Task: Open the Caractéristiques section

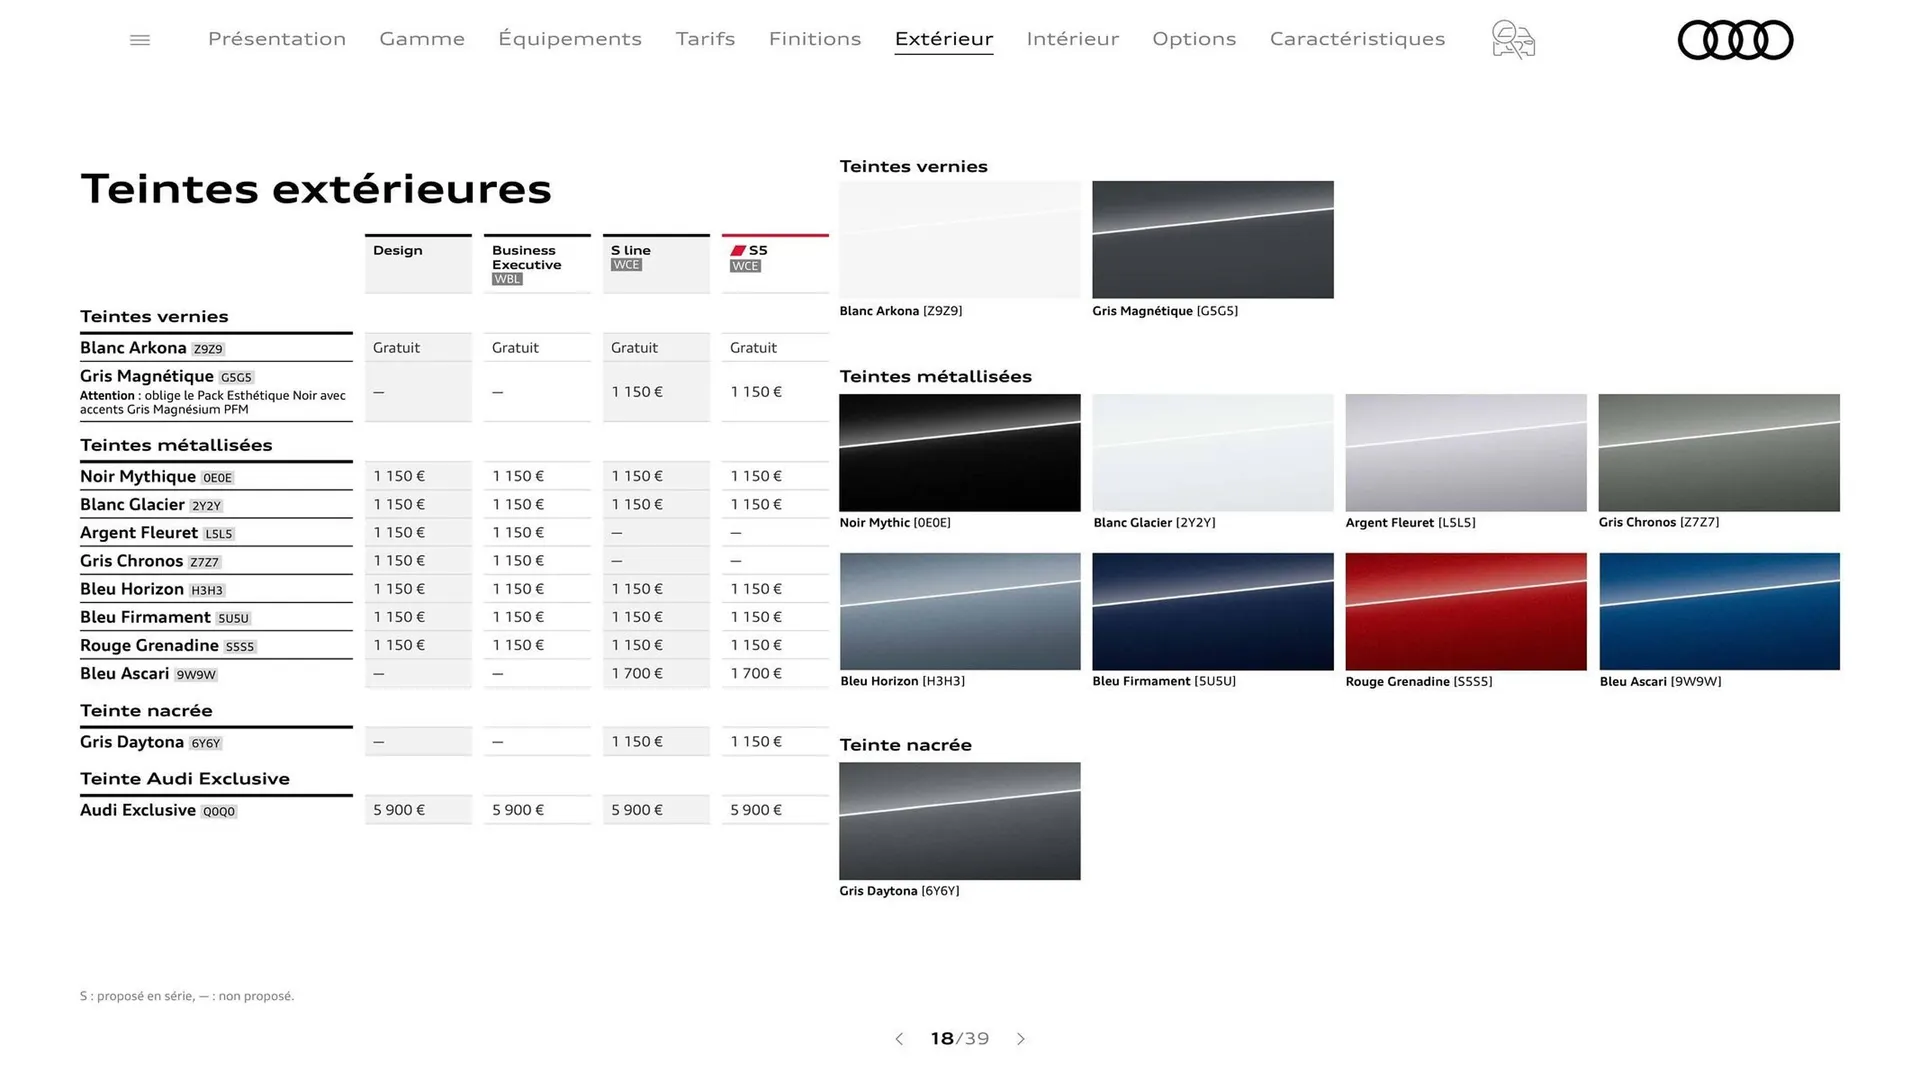Action: (x=1357, y=38)
